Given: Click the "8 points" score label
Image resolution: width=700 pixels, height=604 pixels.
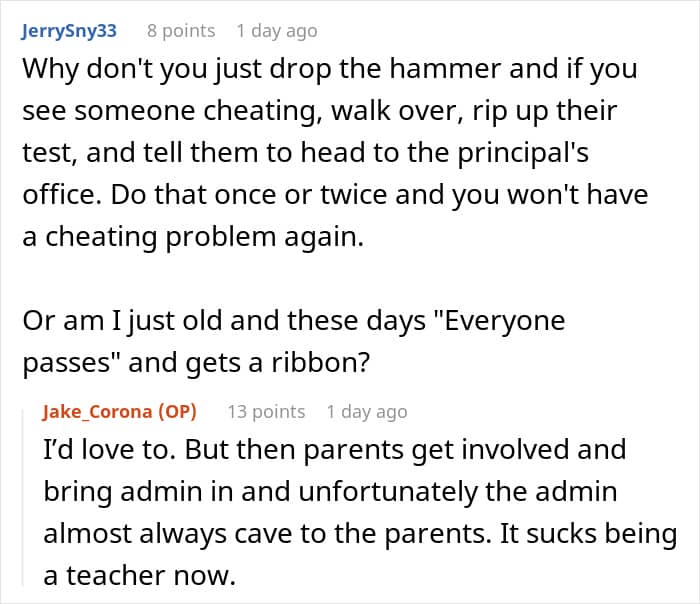Looking at the screenshot, I should click(181, 31).
